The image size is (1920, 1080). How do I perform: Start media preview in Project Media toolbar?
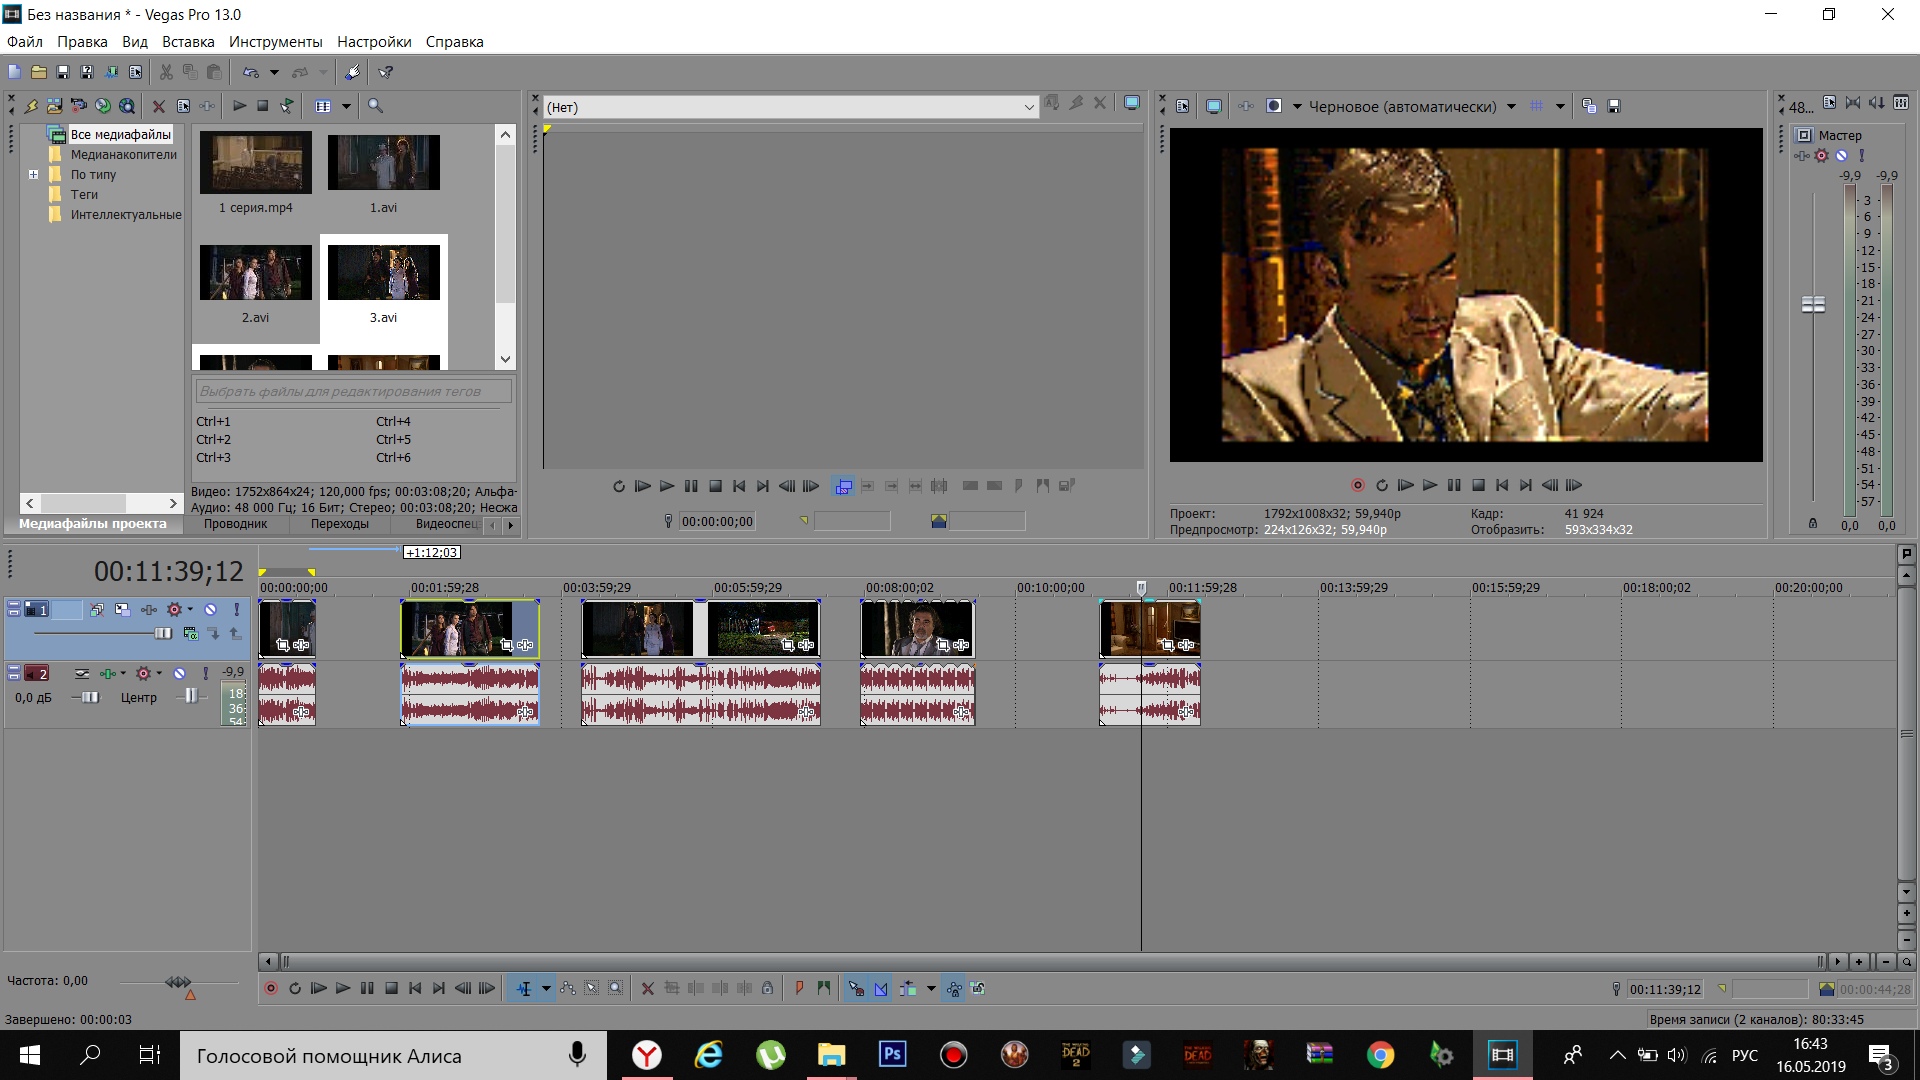[239, 106]
